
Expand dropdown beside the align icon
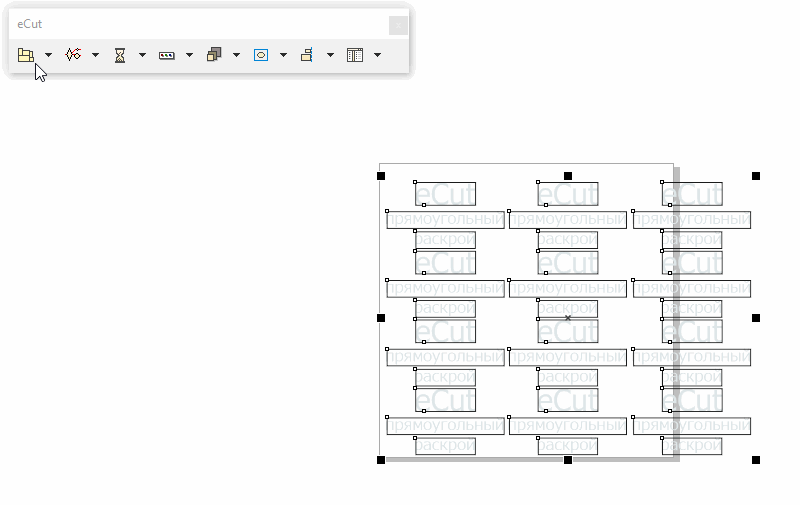click(330, 55)
